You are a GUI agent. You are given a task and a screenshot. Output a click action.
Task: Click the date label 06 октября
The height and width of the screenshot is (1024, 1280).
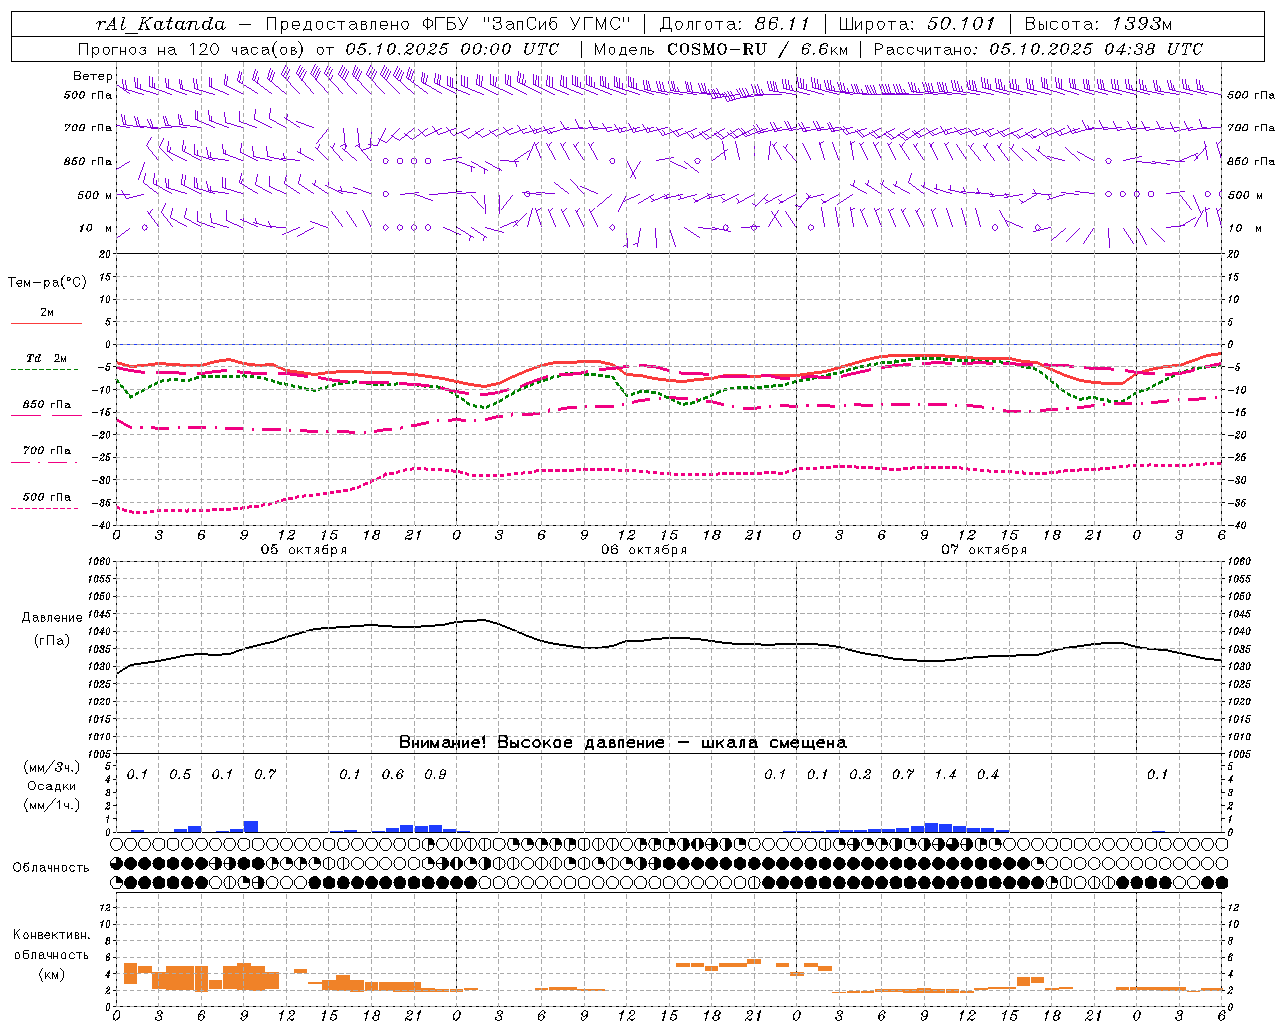tap(644, 550)
